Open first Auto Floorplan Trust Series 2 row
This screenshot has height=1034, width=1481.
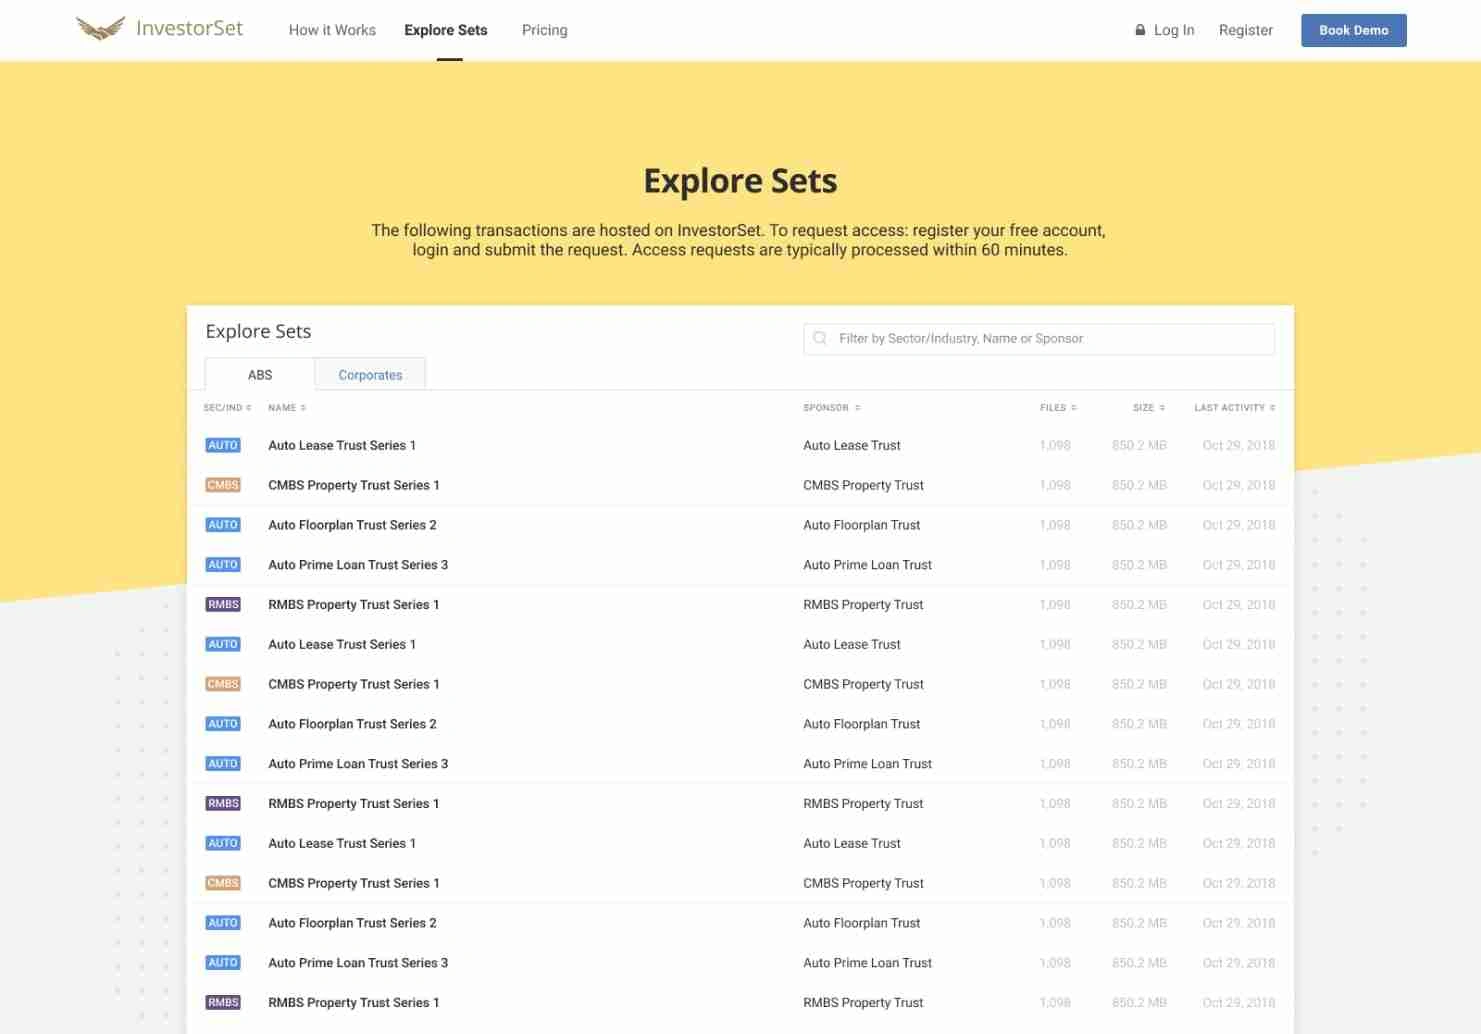[x=352, y=525]
